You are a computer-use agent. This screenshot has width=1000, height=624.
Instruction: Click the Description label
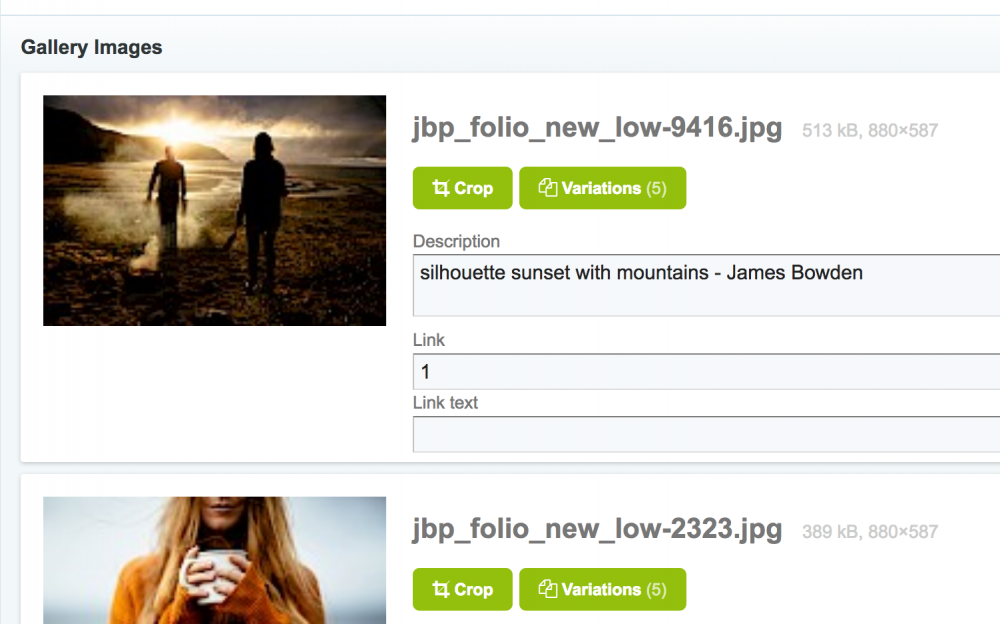coord(456,241)
